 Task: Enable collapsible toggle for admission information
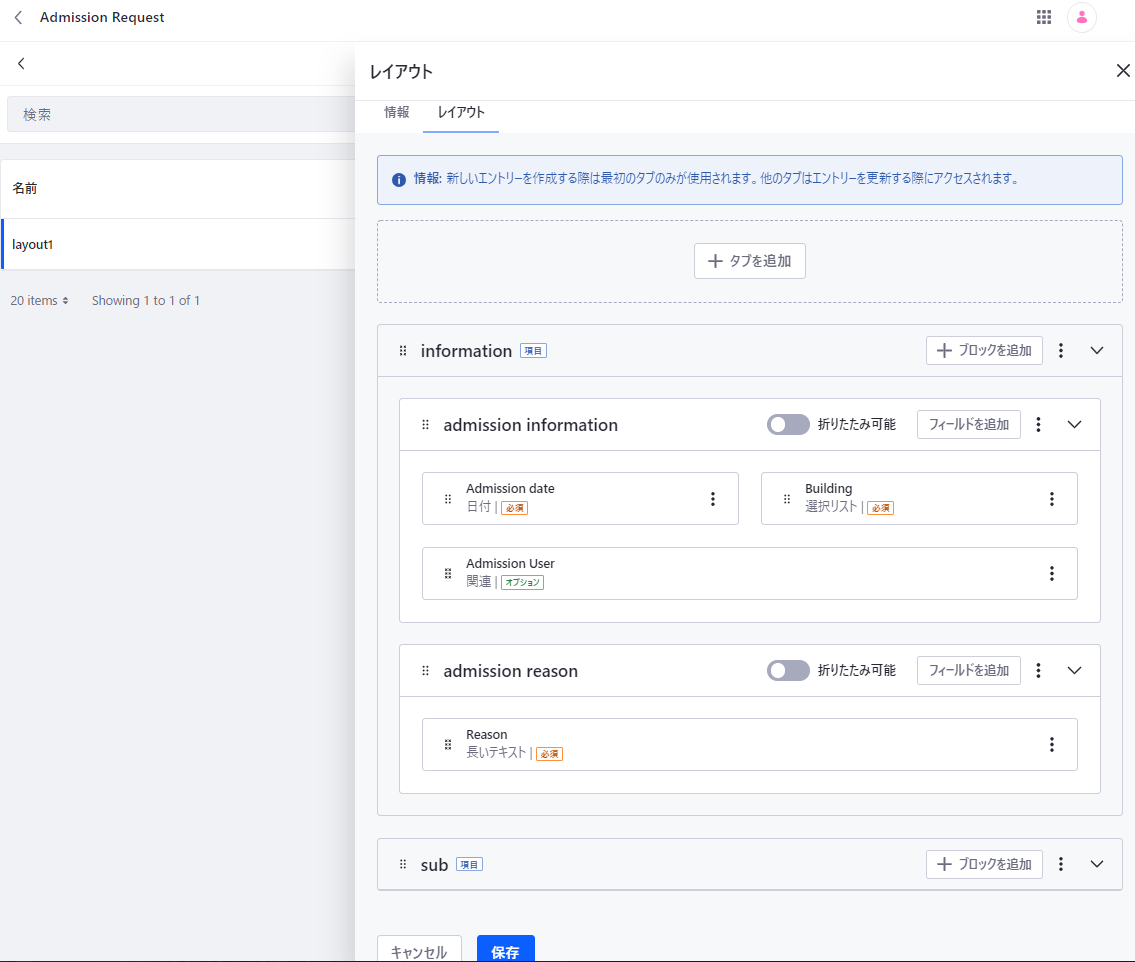788,425
